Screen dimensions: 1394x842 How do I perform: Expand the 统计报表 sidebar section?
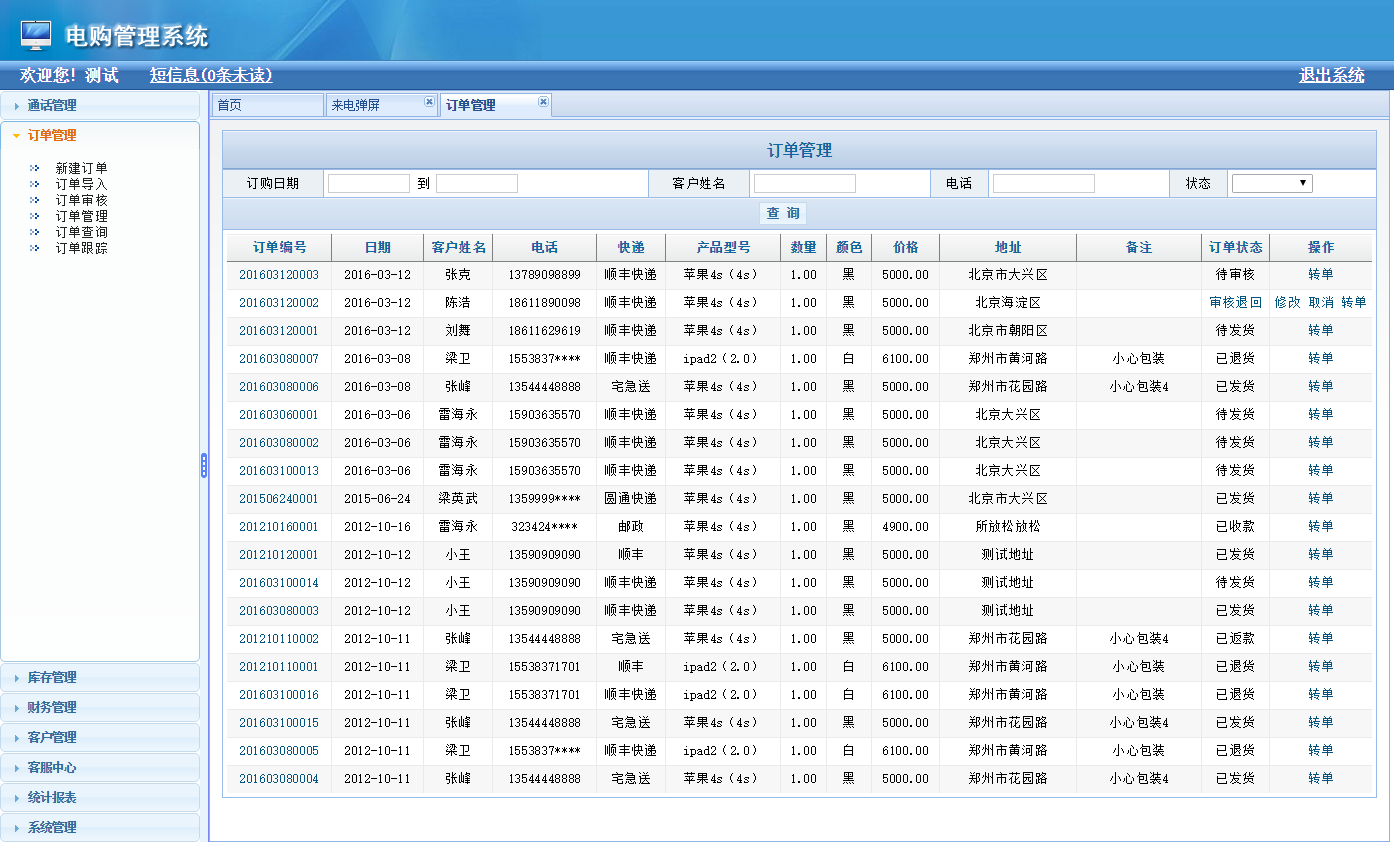100,797
